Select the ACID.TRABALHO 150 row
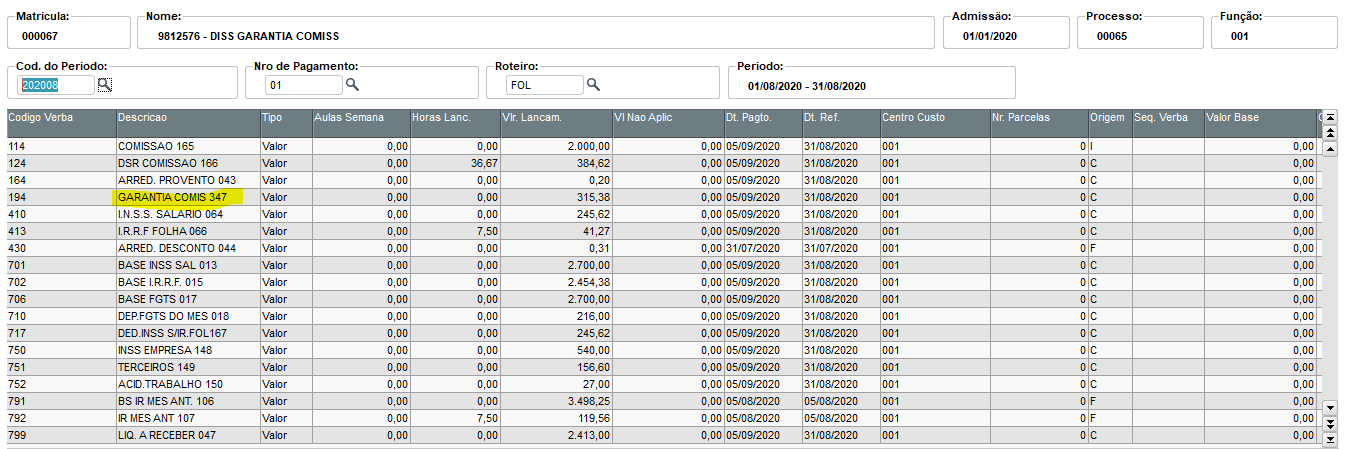This screenshot has width=1350, height=449. click(x=662, y=384)
